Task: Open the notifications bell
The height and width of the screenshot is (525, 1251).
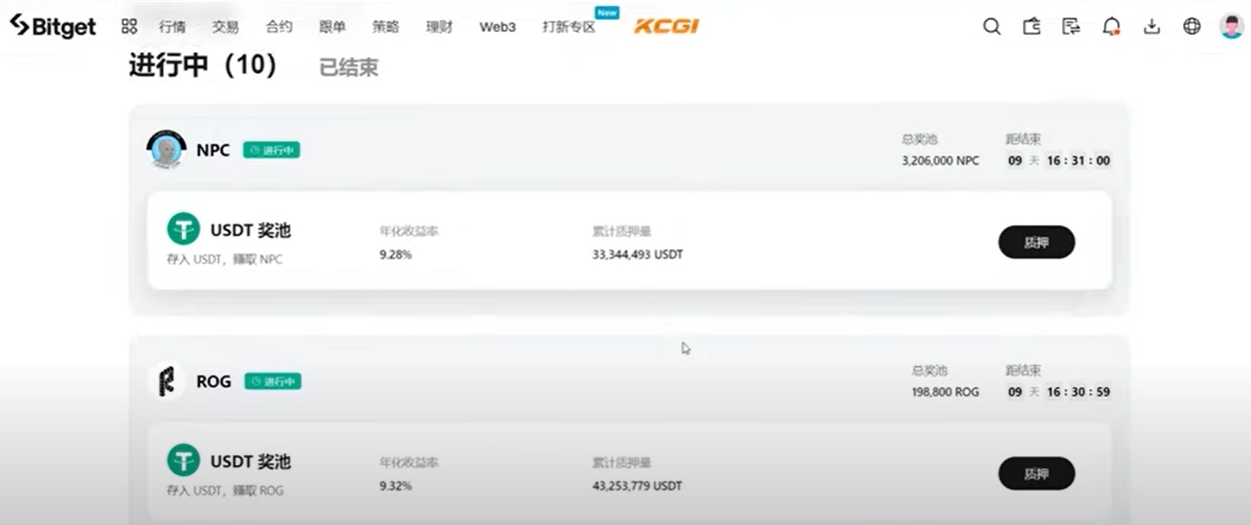Action: point(1111,27)
